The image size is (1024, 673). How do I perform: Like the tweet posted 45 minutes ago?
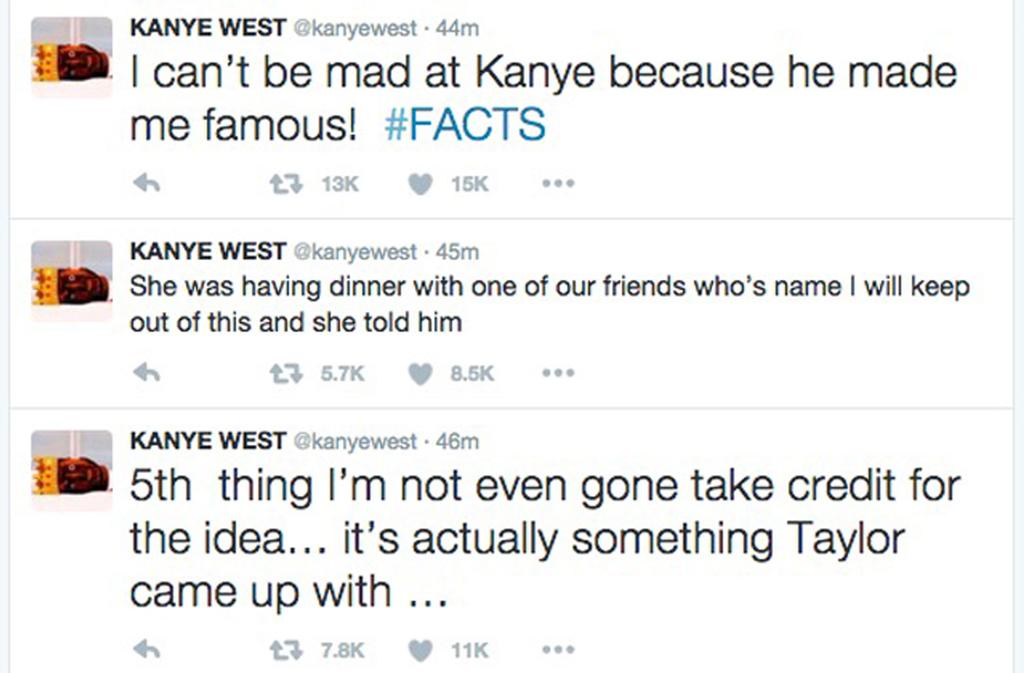[x=421, y=372]
